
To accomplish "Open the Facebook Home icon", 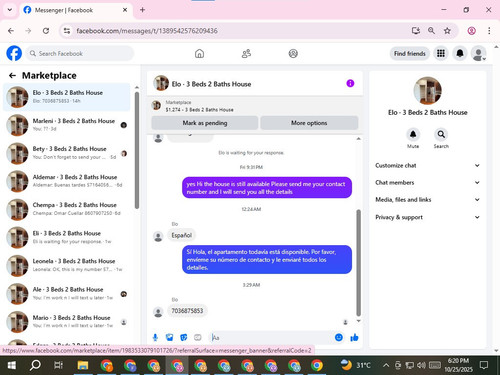I will 199,53.
